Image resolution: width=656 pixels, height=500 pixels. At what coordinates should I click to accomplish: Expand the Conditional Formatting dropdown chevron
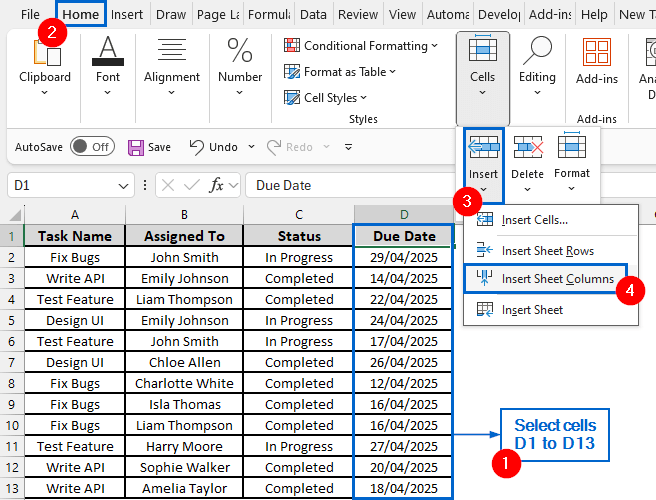tap(434, 45)
